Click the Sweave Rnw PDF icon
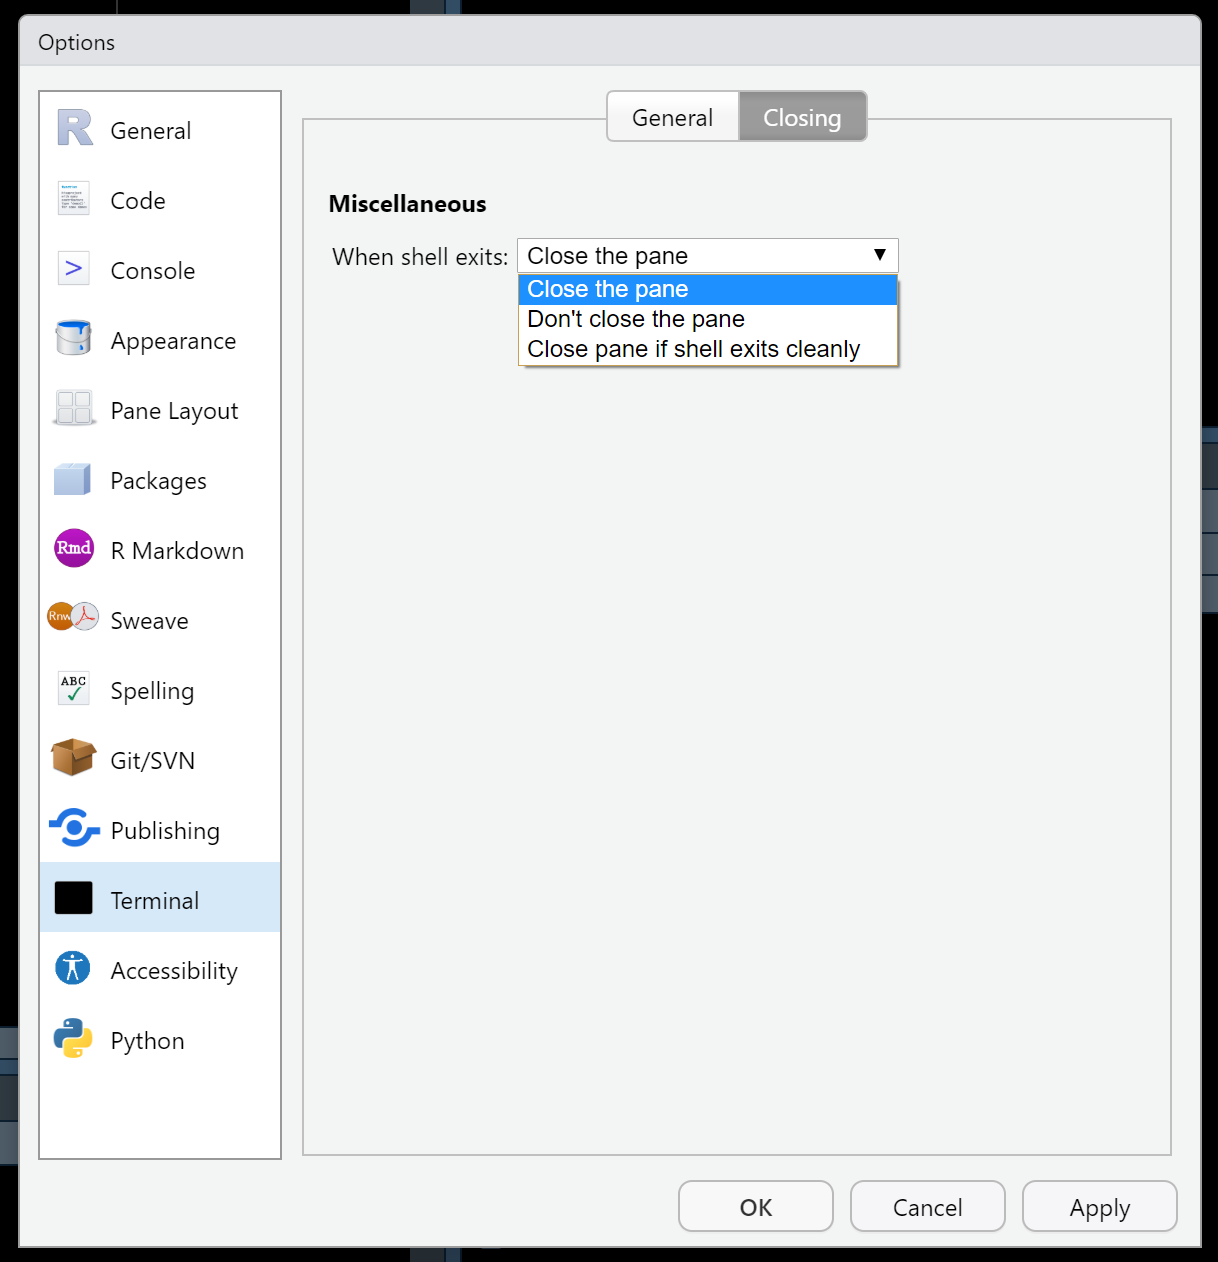This screenshot has width=1218, height=1262. click(73, 617)
